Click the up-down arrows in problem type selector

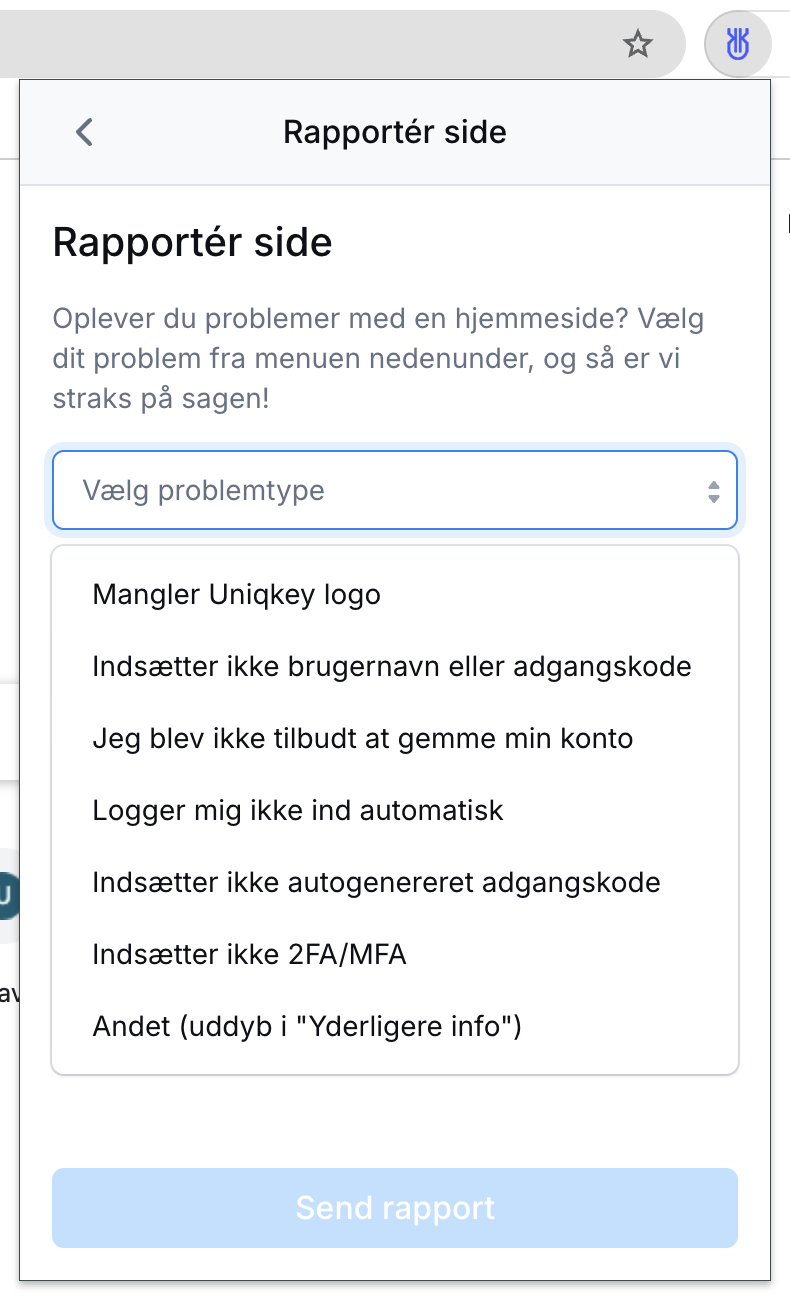(713, 491)
